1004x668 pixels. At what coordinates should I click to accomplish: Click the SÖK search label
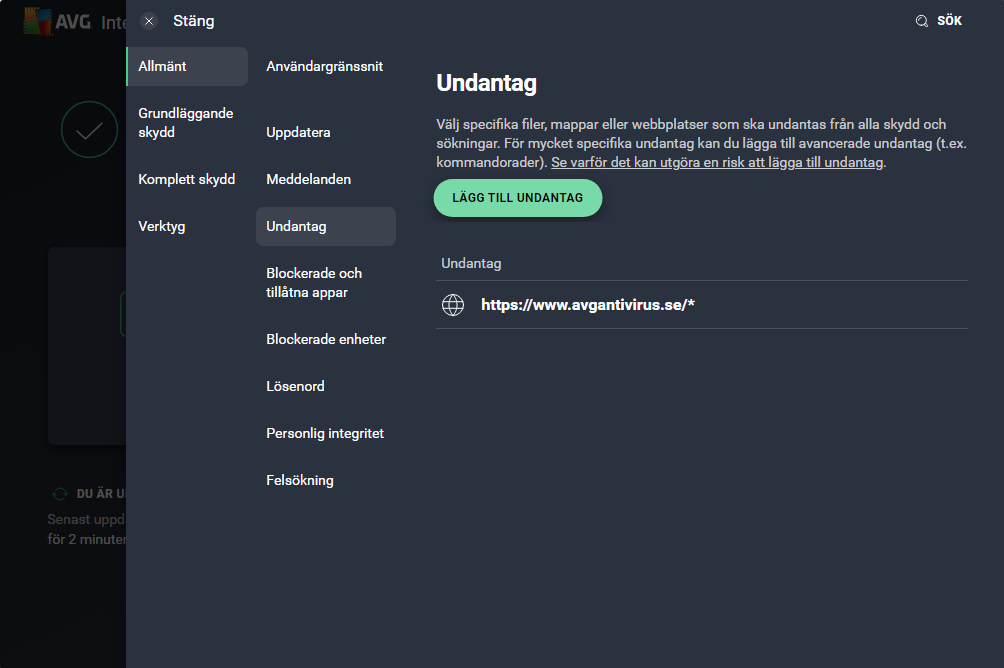(949, 21)
